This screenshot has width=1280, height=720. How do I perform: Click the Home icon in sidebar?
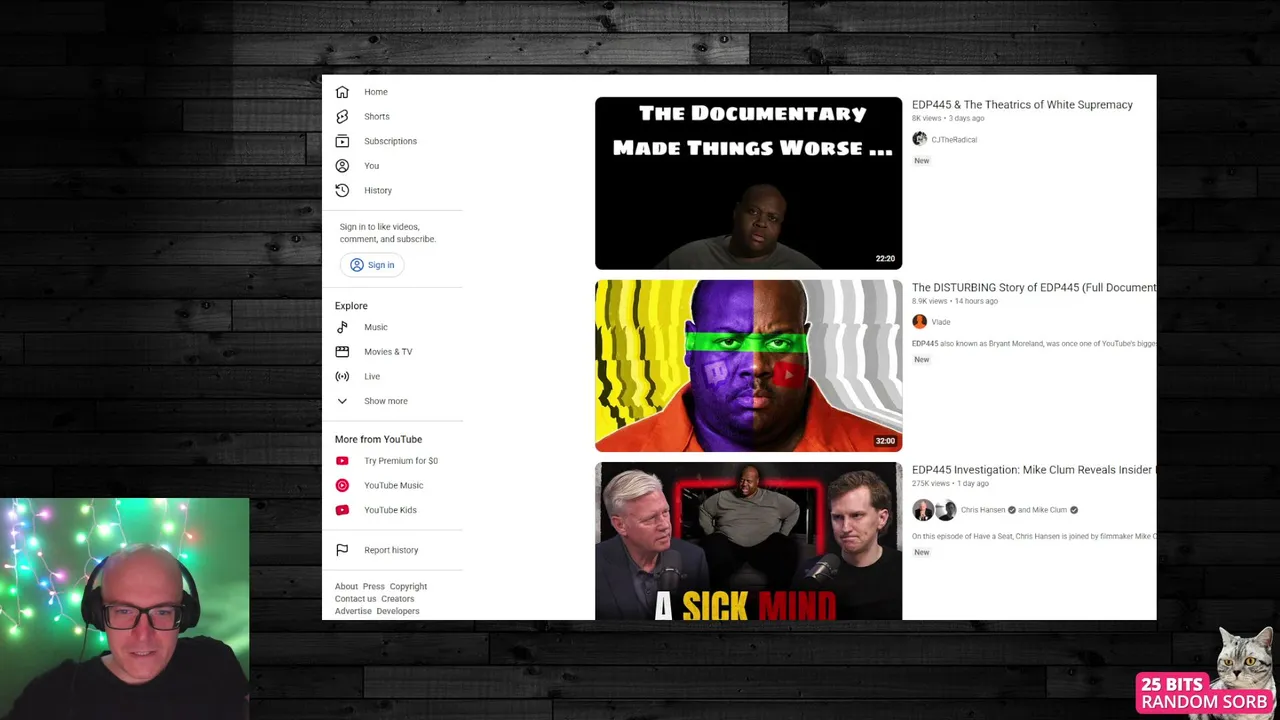342,92
